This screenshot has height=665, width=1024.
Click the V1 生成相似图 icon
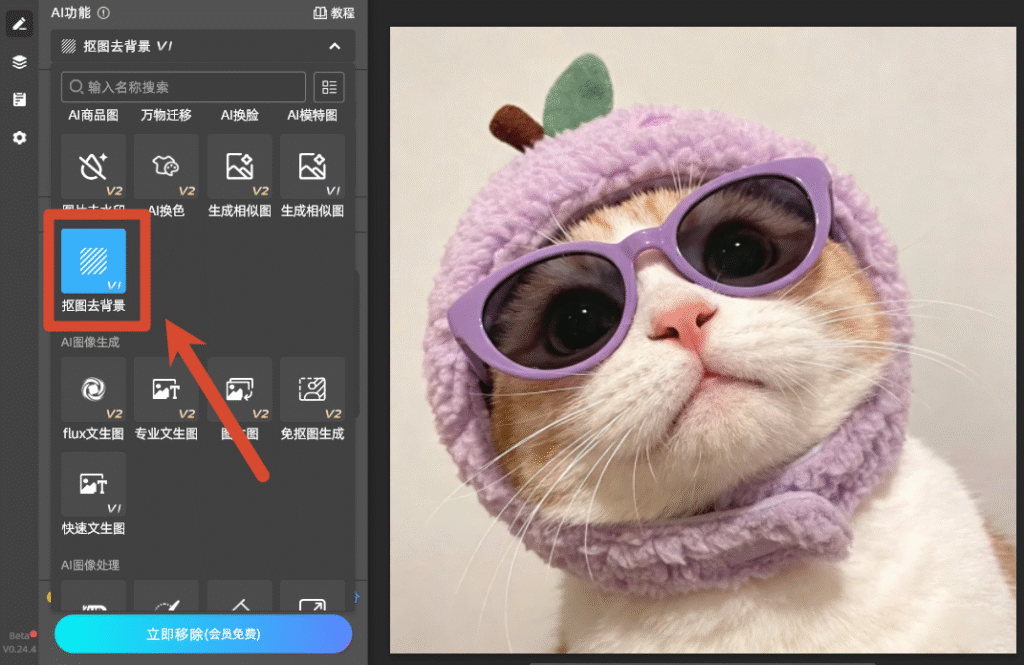(x=312, y=167)
